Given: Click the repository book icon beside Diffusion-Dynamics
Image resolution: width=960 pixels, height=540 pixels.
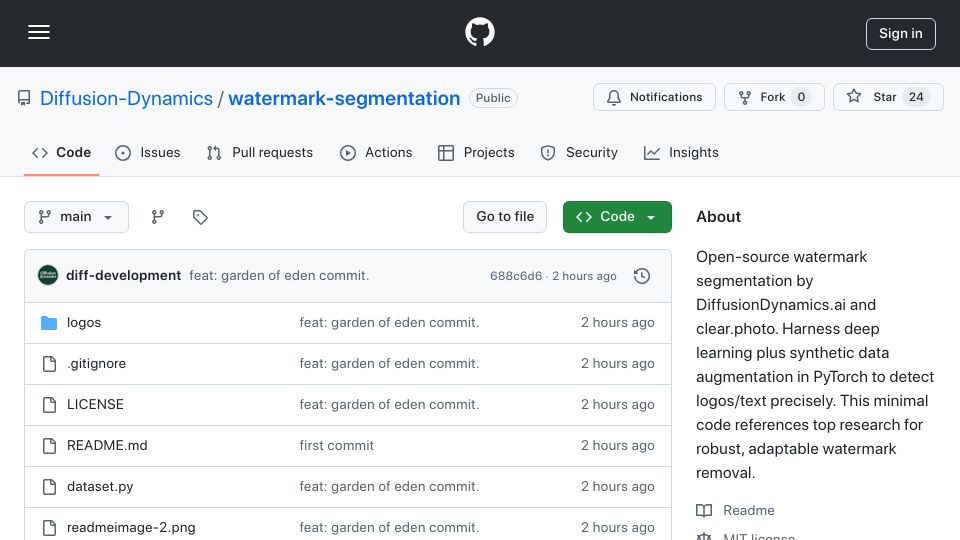Looking at the screenshot, I should click(x=24, y=98).
